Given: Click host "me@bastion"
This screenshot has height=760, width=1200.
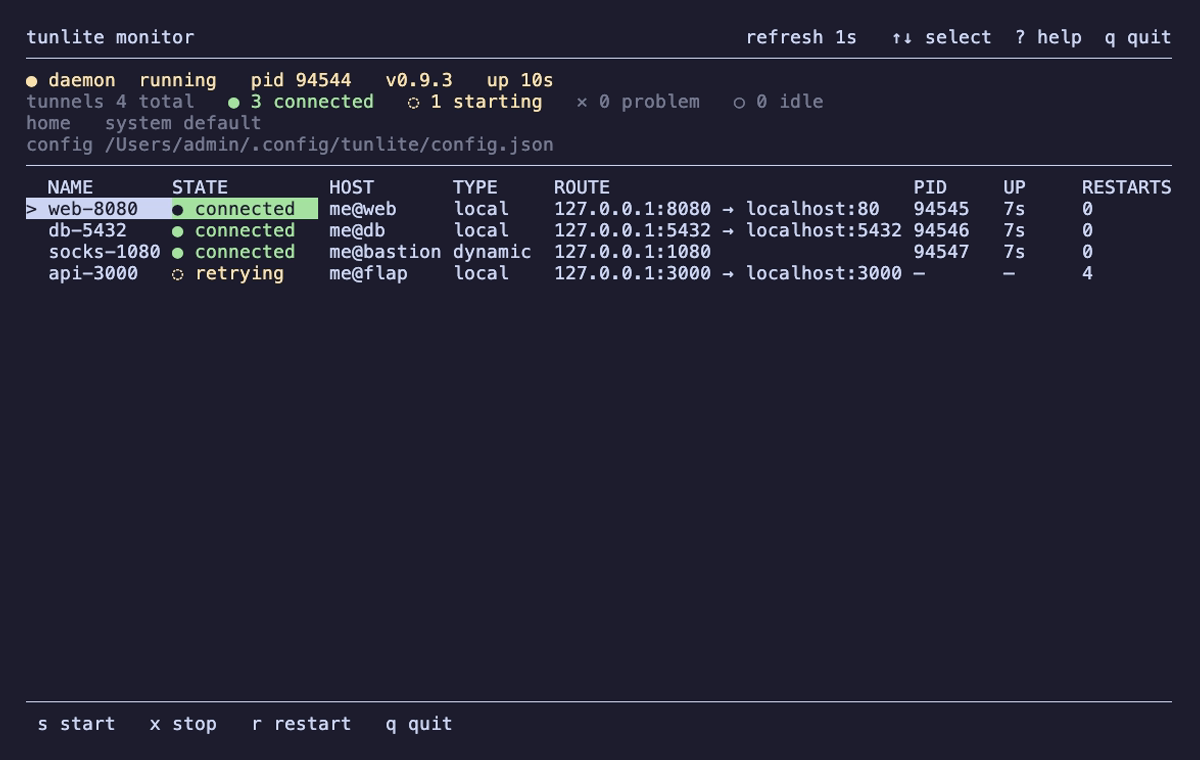Looking at the screenshot, I should tap(385, 252).
